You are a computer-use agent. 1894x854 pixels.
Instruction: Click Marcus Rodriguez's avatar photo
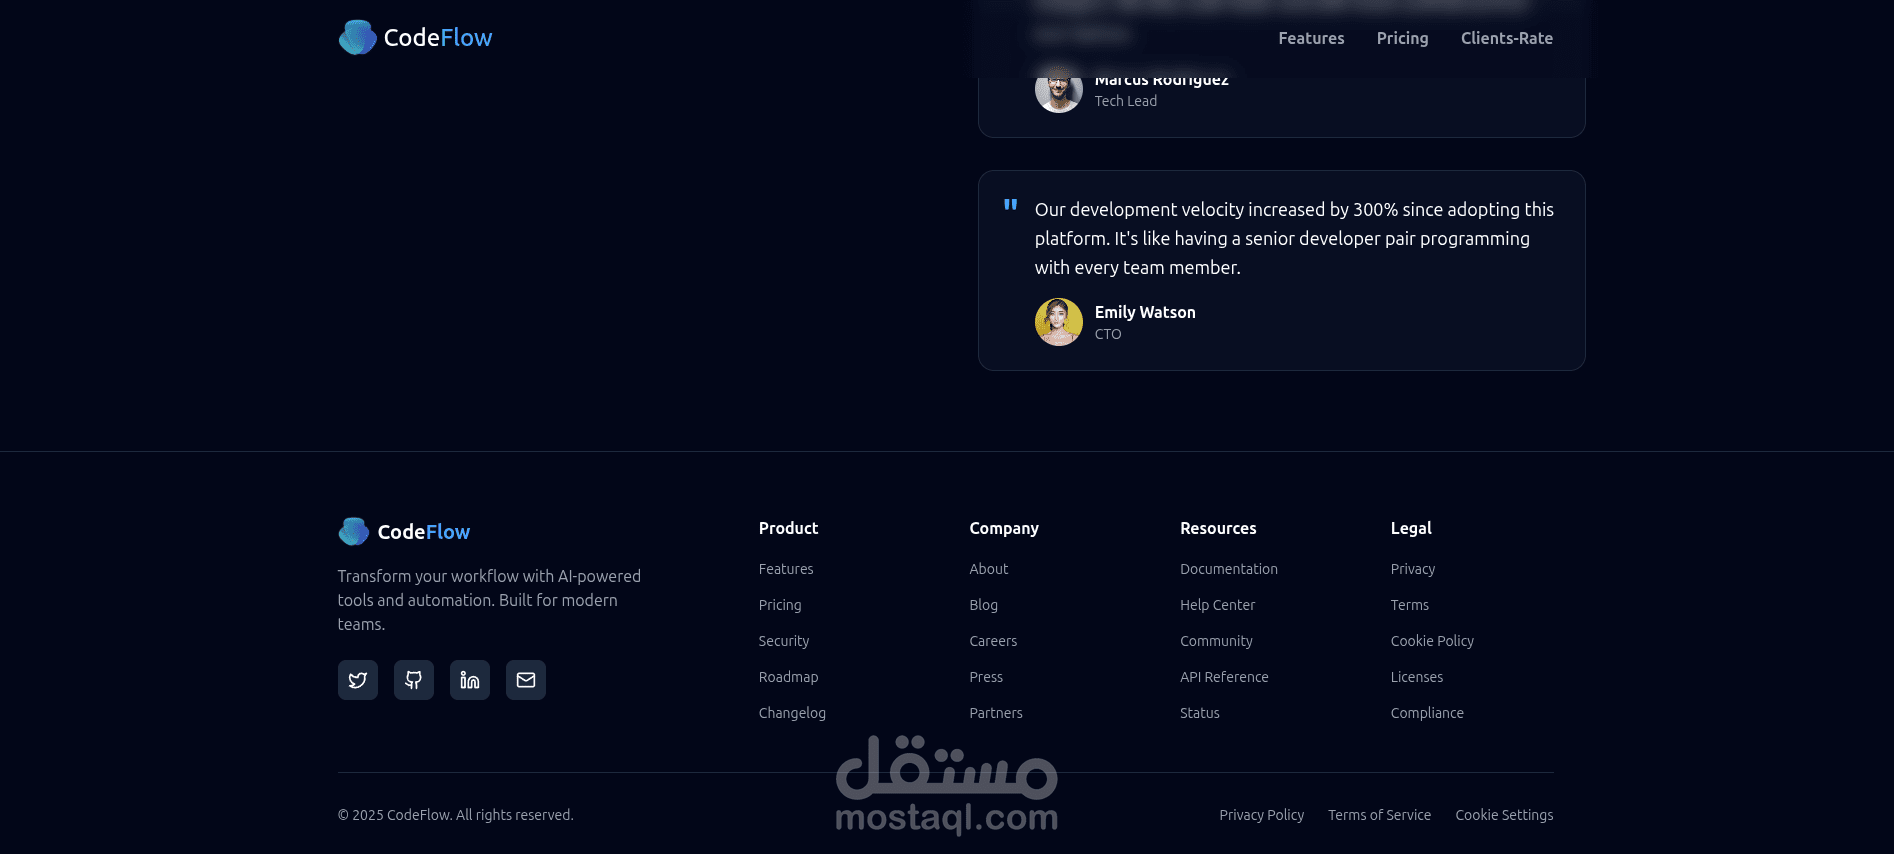click(x=1059, y=90)
